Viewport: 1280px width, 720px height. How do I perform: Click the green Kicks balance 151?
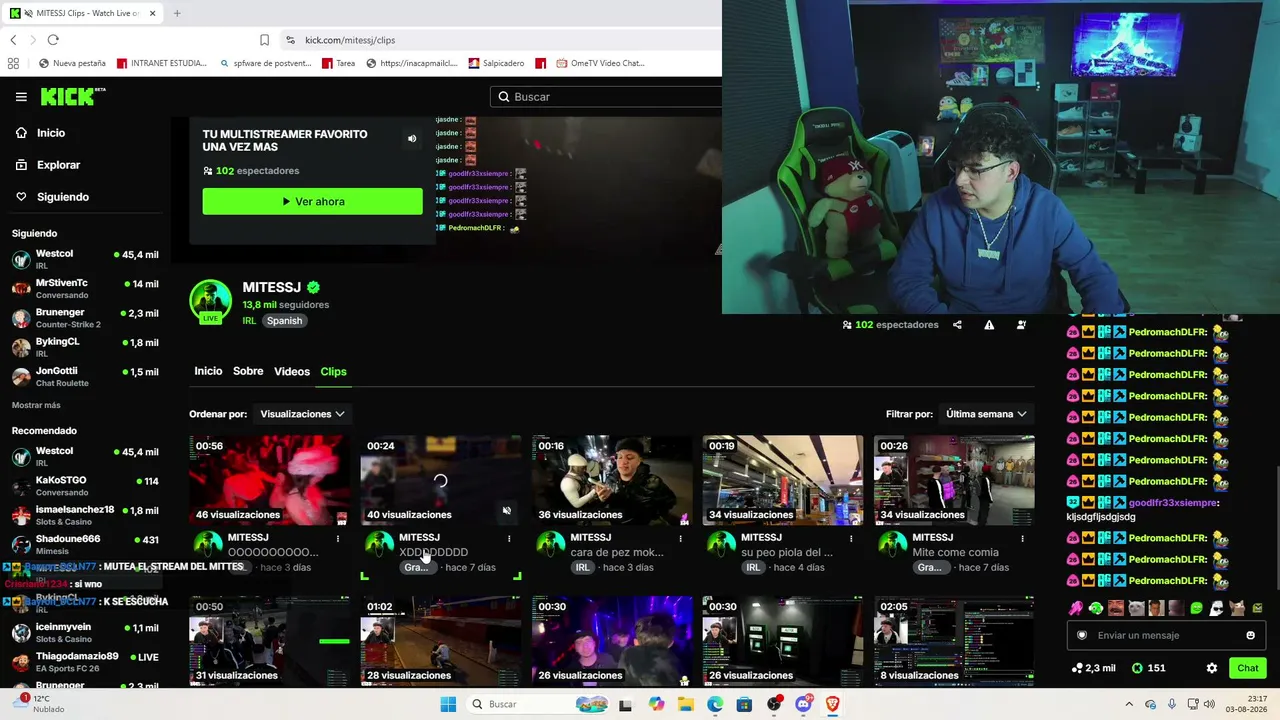click(x=1148, y=668)
